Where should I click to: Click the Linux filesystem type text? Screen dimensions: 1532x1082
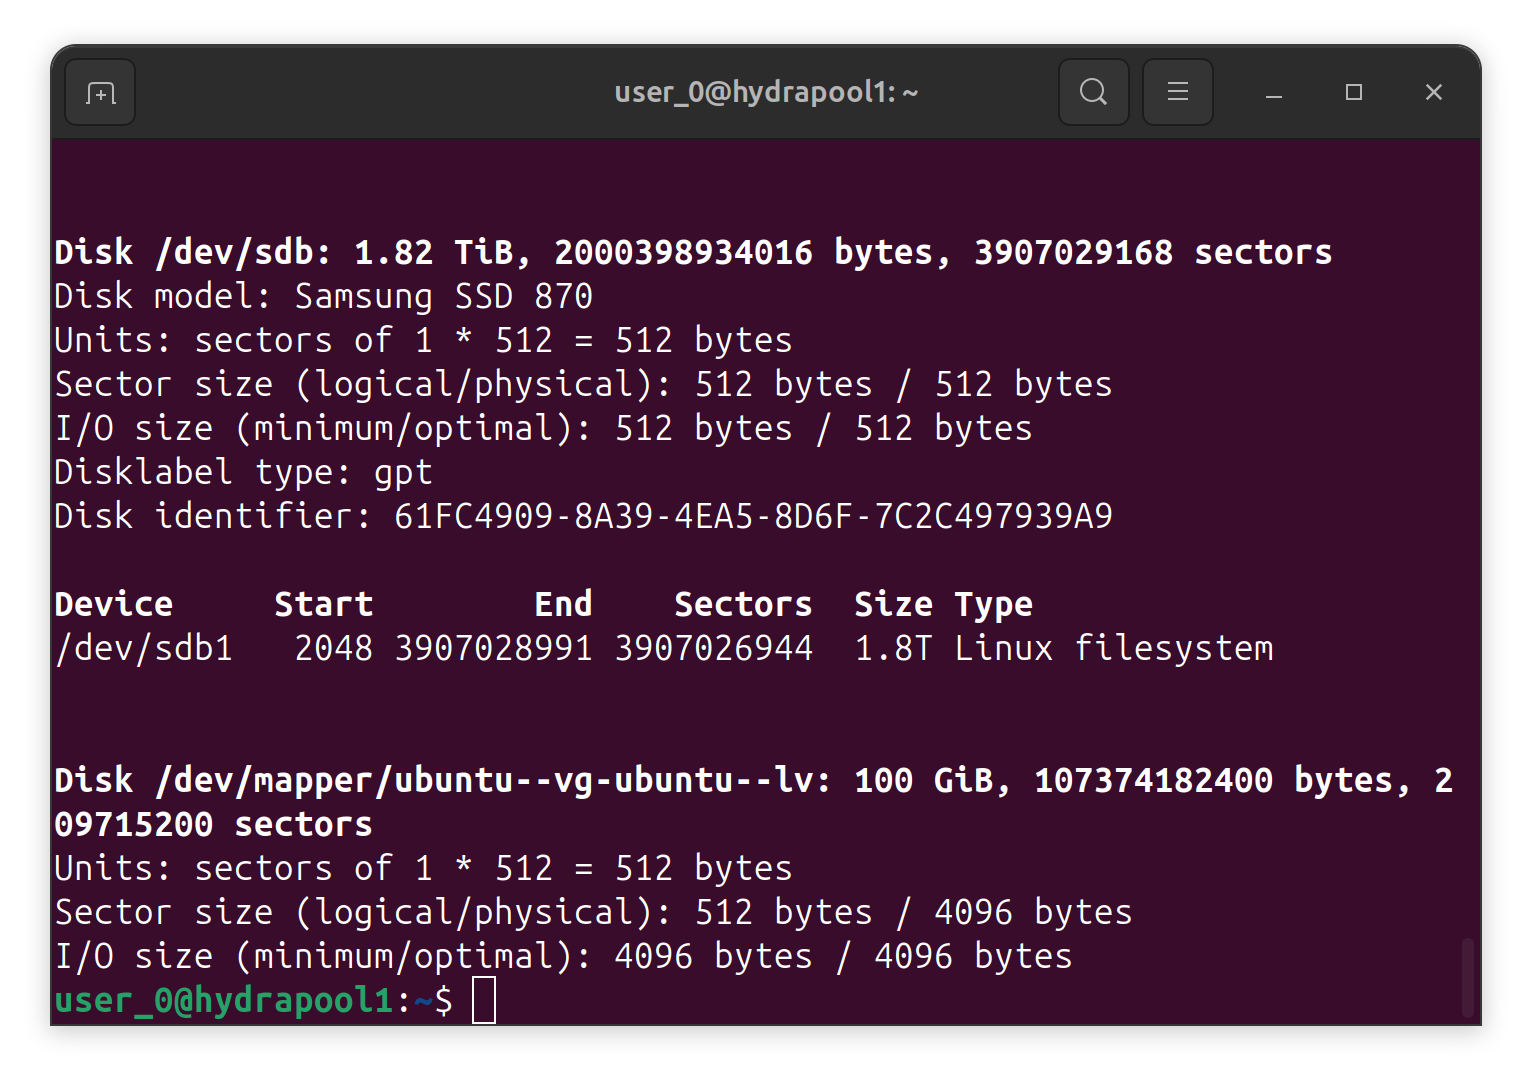tap(1113, 648)
